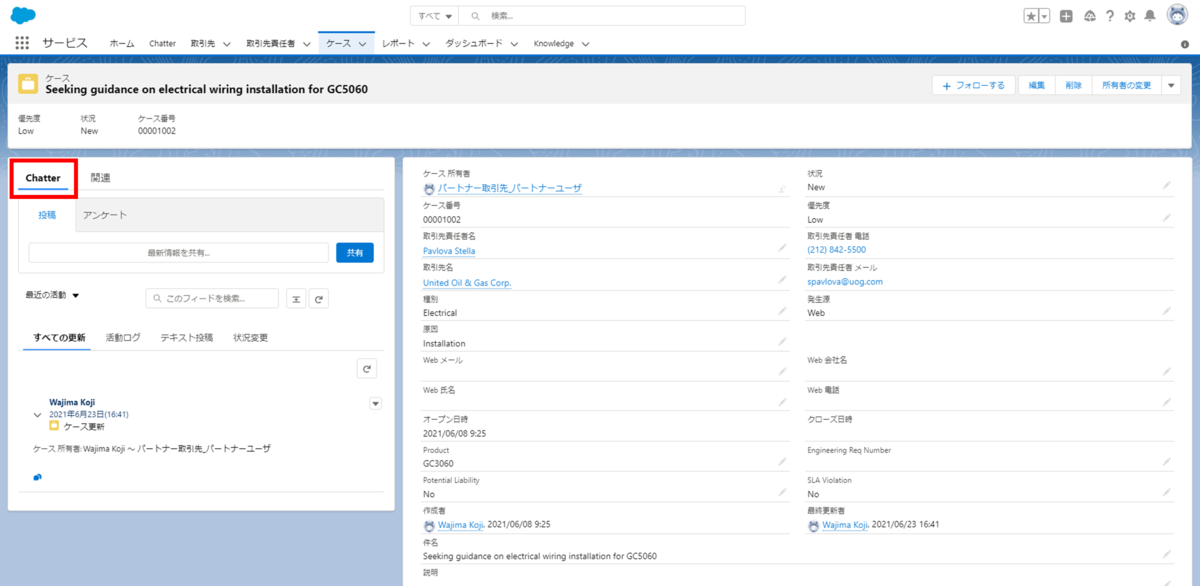Viewport: 1200px width, 586px height.
Task: Click the spavlova@uog.com email link
Action: [x=845, y=282]
